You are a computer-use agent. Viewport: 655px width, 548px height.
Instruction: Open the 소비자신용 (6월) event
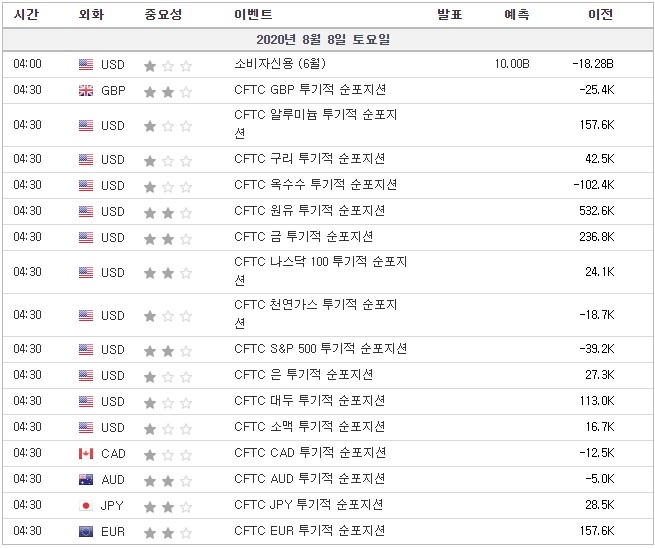[279, 63]
